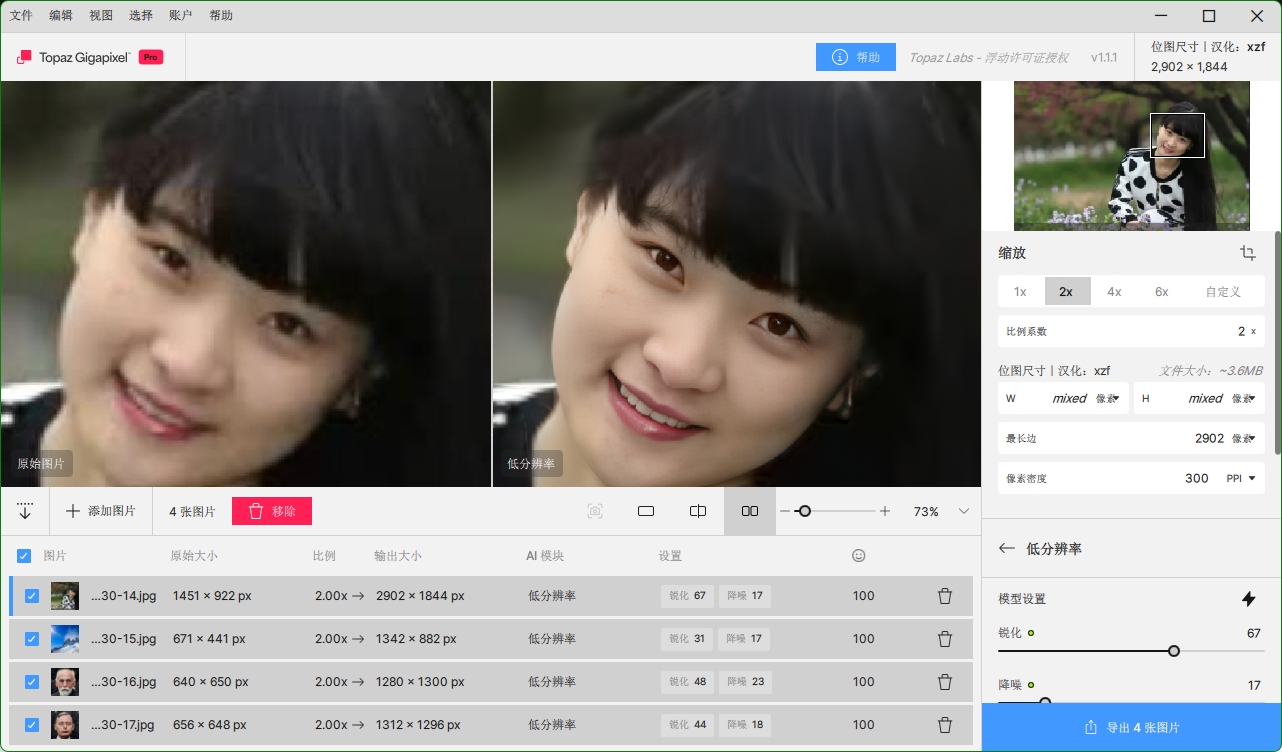Click the crop icon beside 缩放
1282x752 pixels.
pos(1247,253)
